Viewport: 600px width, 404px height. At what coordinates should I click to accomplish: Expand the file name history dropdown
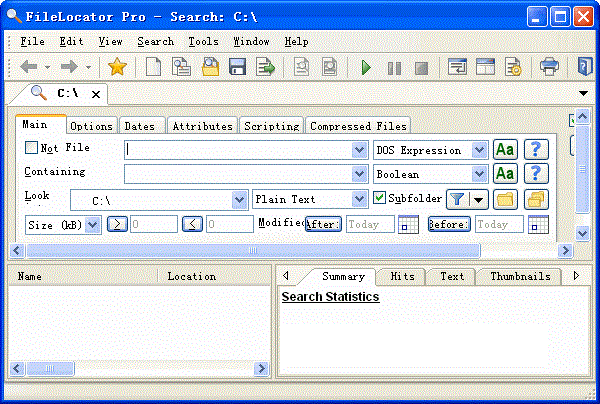pos(359,150)
